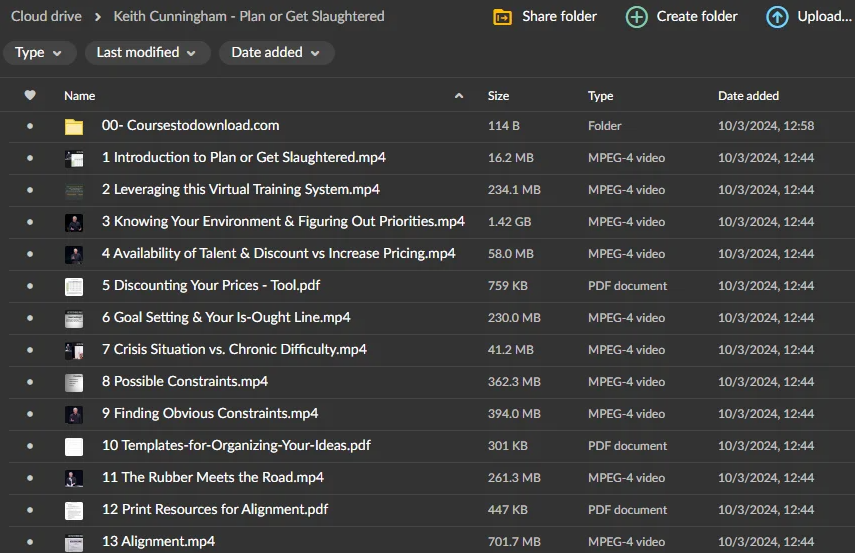Screen dimensions: 855x553
Task: Expand the Last modified filter dropdown
Action: click(x=147, y=53)
